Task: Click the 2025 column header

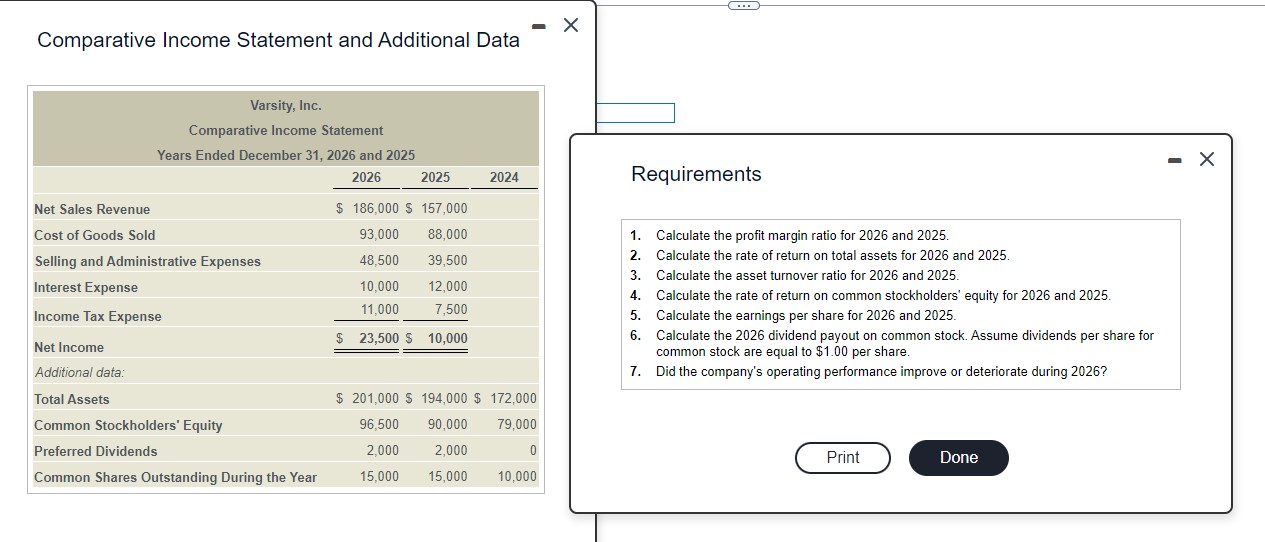Action: [x=435, y=177]
